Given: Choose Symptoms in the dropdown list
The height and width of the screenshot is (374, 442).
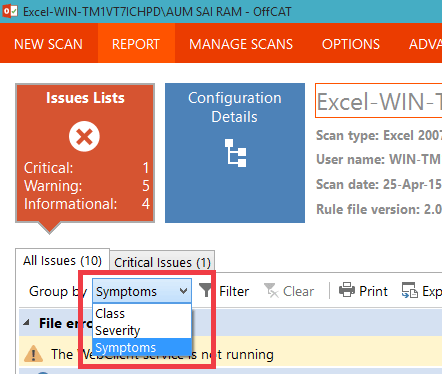Looking at the screenshot, I should pos(142,347).
